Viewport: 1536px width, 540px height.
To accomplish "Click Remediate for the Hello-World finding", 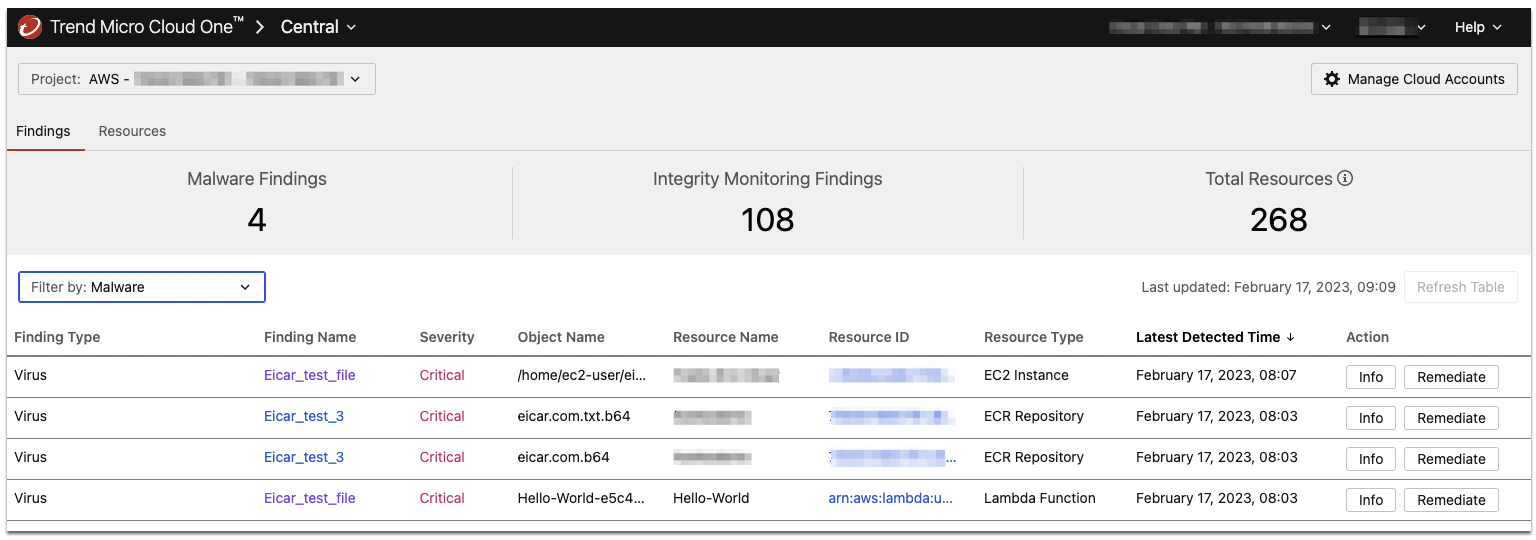I will click(x=1451, y=500).
